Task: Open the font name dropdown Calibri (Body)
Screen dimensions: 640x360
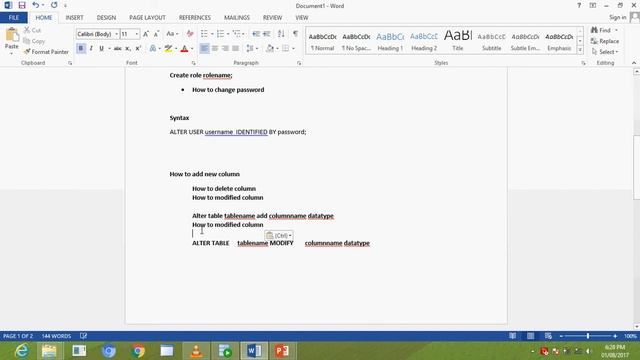Action: pyautogui.click(x=117, y=34)
